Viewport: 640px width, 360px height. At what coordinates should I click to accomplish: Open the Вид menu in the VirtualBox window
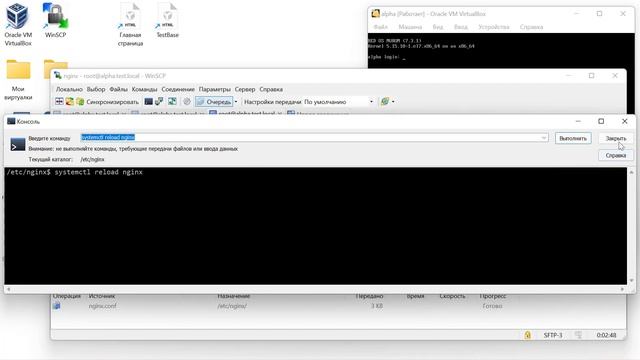tap(438, 27)
